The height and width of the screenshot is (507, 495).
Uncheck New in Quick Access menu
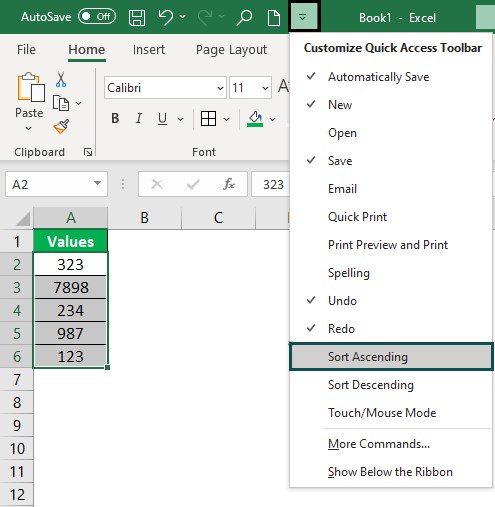(391, 105)
